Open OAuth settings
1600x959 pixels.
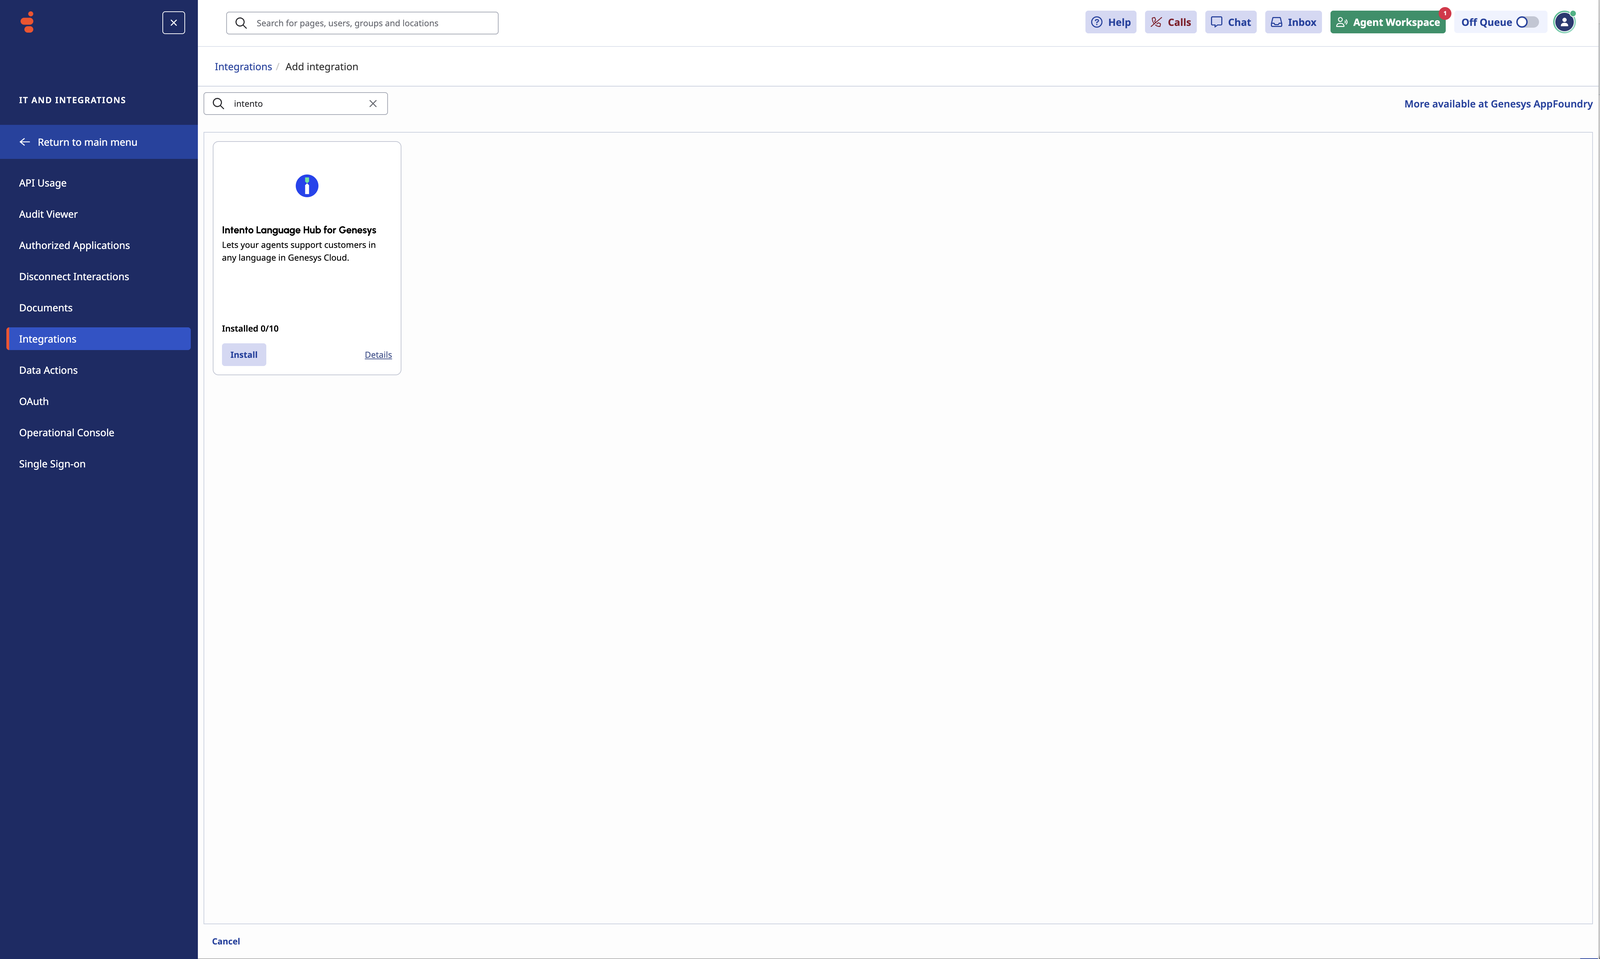pos(34,401)
